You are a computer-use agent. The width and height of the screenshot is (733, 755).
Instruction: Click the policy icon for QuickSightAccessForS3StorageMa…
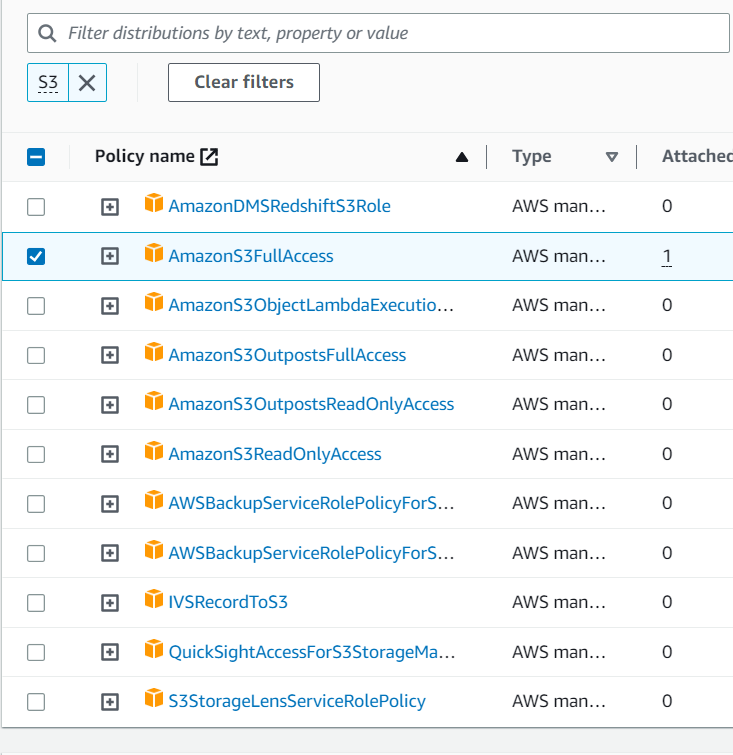(154, 649)
